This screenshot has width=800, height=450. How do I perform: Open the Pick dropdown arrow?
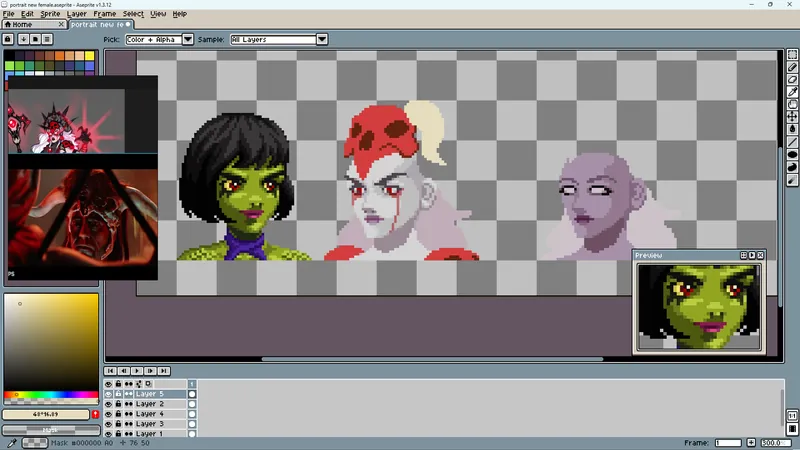point(188,39)
